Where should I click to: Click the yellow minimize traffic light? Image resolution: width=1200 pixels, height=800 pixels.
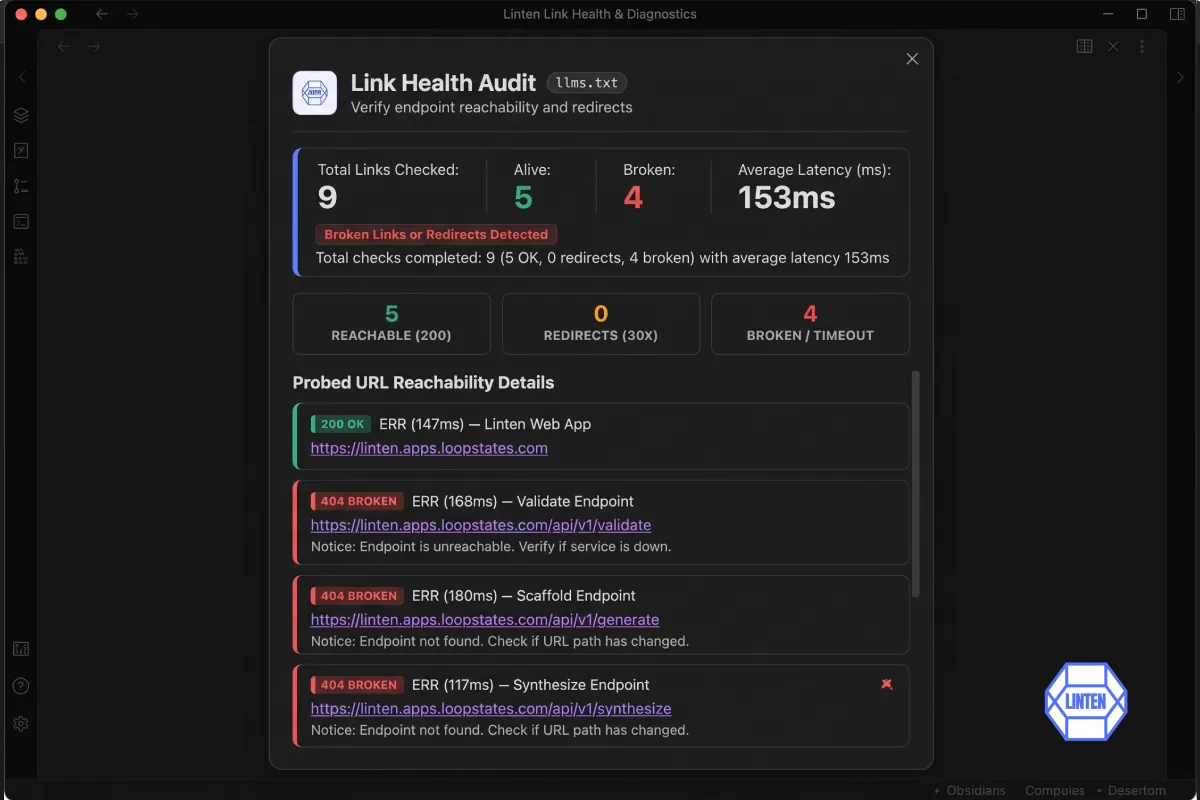click(x=41, y=14)
